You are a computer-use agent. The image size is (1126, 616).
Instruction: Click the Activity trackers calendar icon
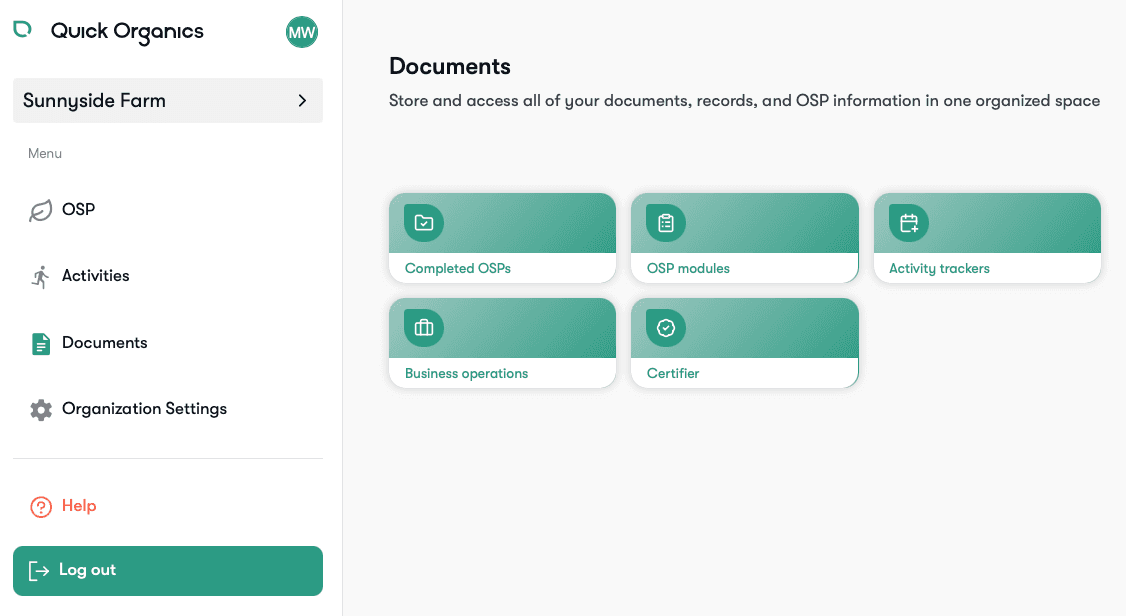coord(907,222)
